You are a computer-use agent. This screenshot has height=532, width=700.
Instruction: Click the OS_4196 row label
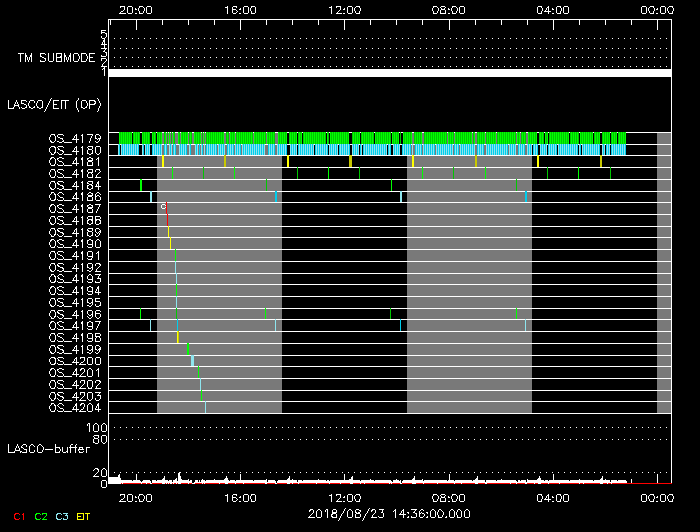pos(74,314)
